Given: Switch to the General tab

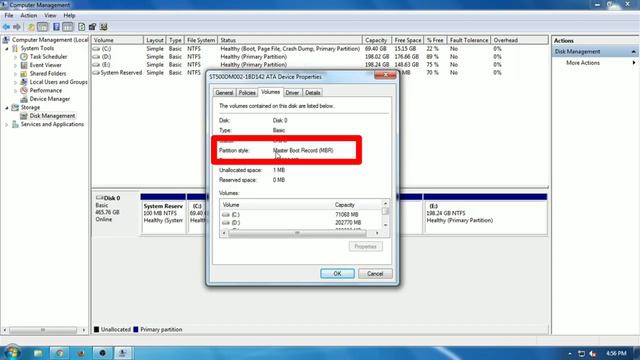Looking at the screenshot, I should (x=224, y=93).
